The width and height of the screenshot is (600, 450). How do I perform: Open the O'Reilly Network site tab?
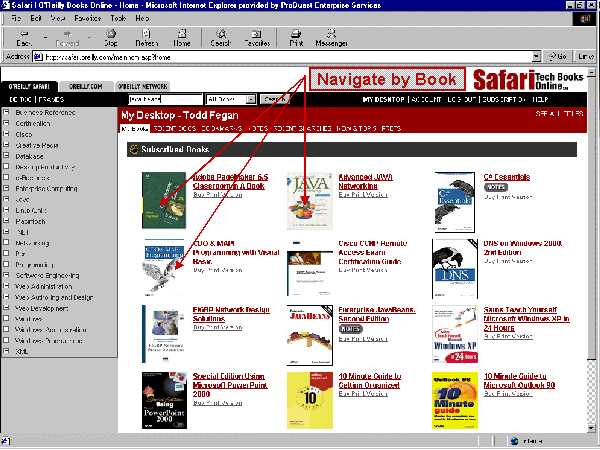pyautogui.click(x=142, y=86)
